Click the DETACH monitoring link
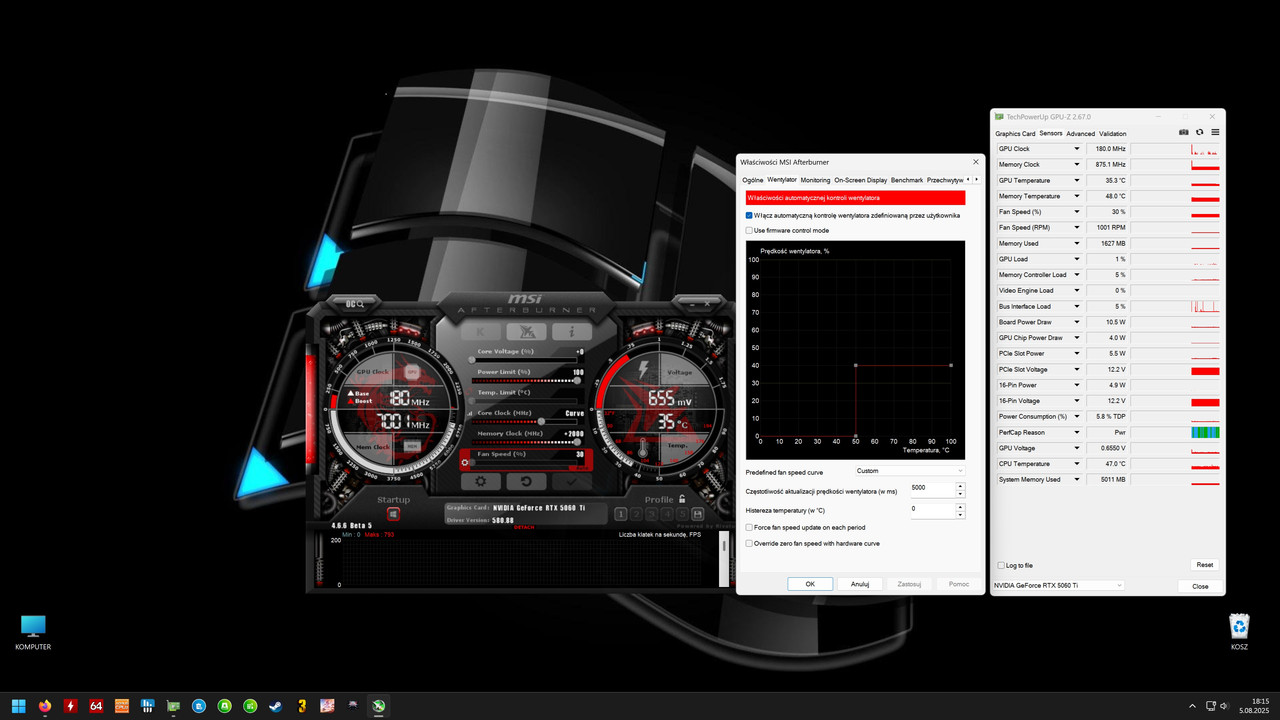 (524, 527)
